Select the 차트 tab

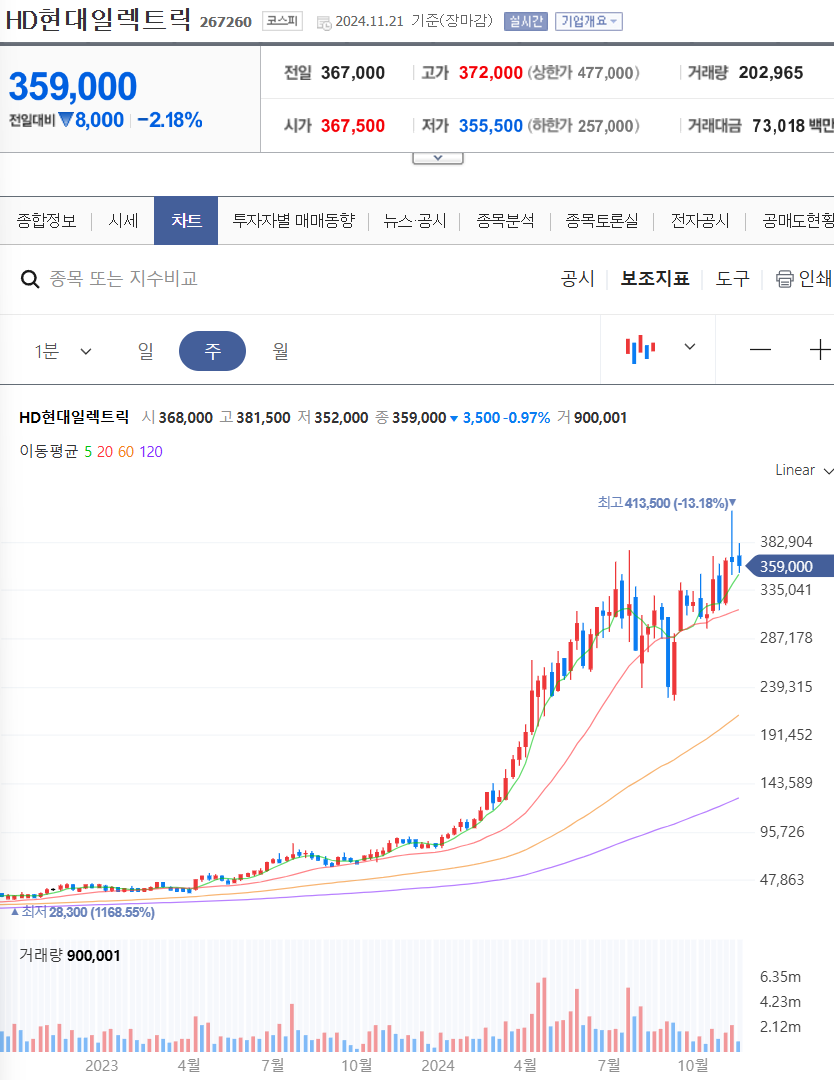click(x=186, y=220)
